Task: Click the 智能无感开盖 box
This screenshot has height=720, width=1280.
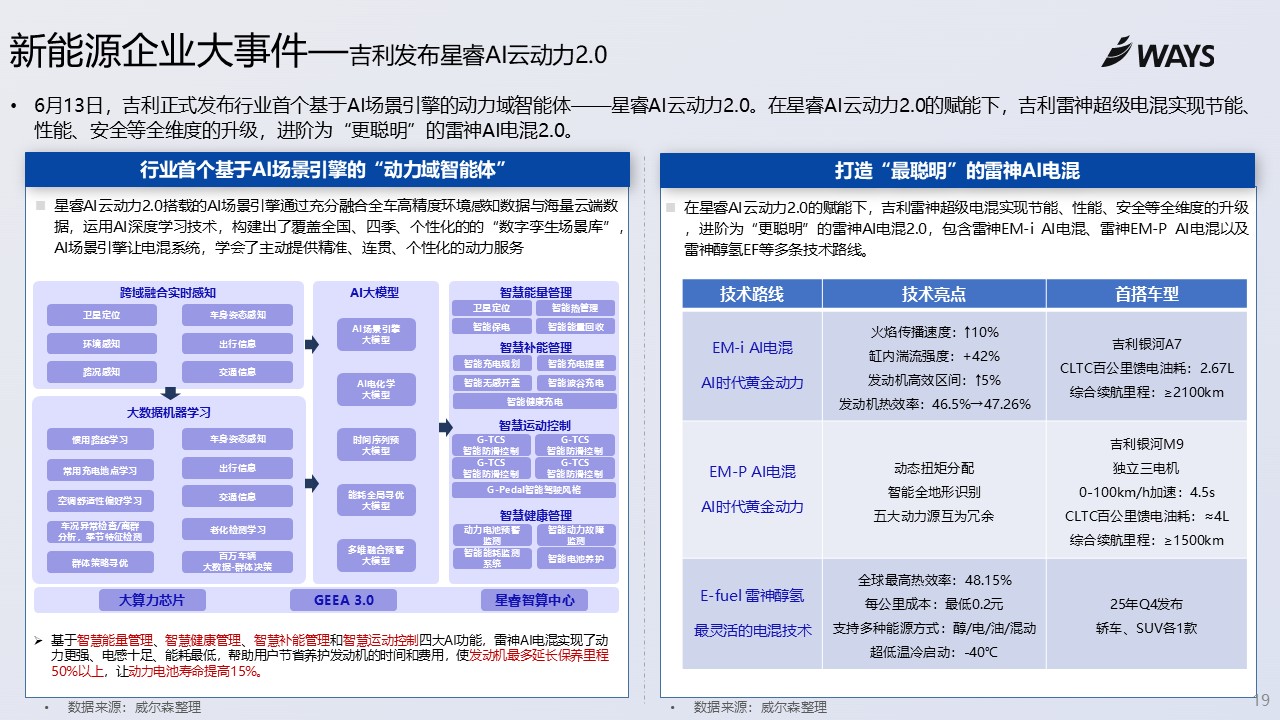Action: (491, 382)
